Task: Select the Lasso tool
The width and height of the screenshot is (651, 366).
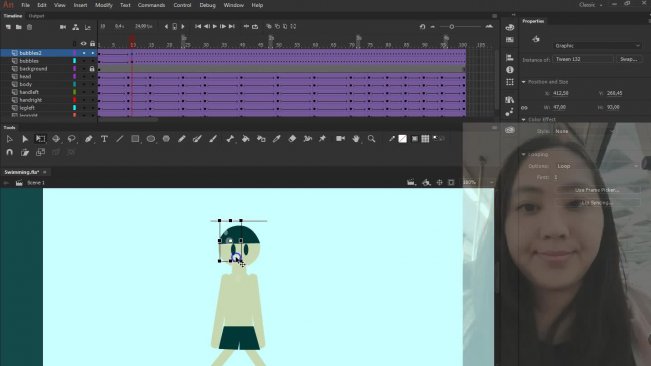Action: 71,139
